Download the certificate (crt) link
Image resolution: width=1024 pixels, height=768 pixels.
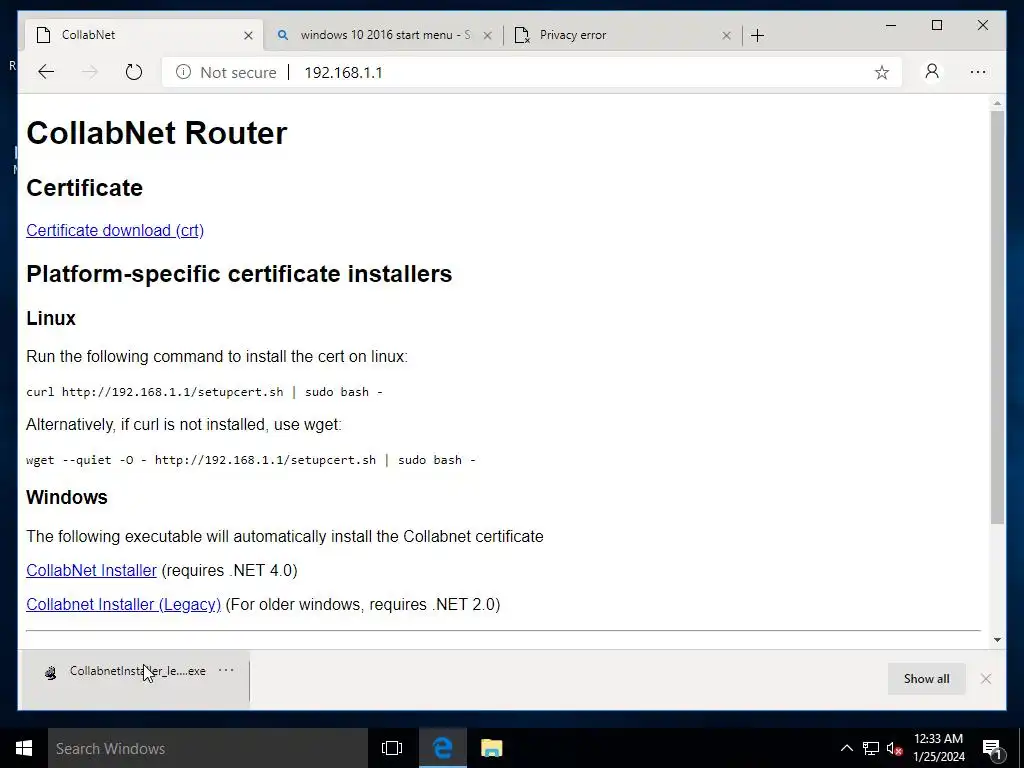pyautogui.click(x=115, y=231)
